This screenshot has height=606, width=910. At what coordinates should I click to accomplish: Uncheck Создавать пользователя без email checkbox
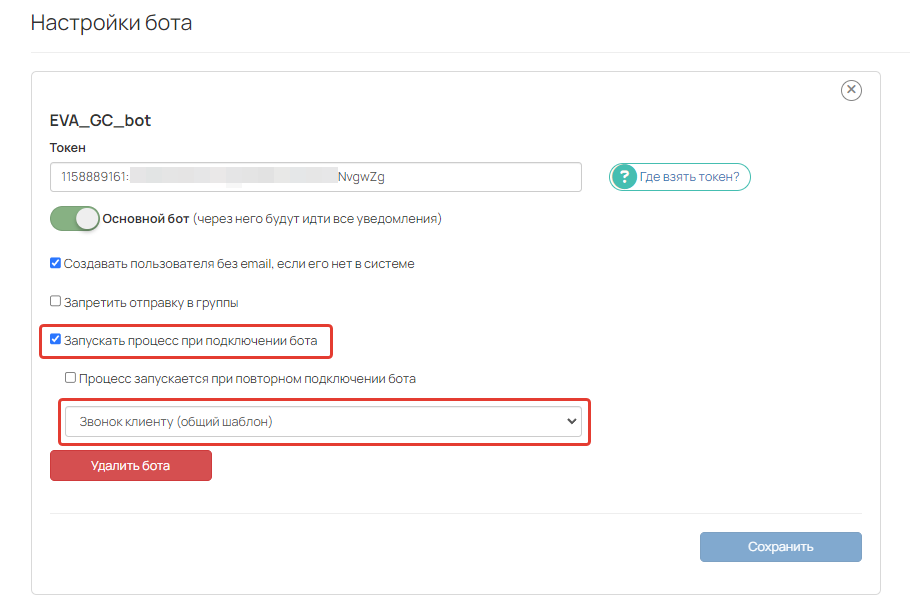coord(55,263)
